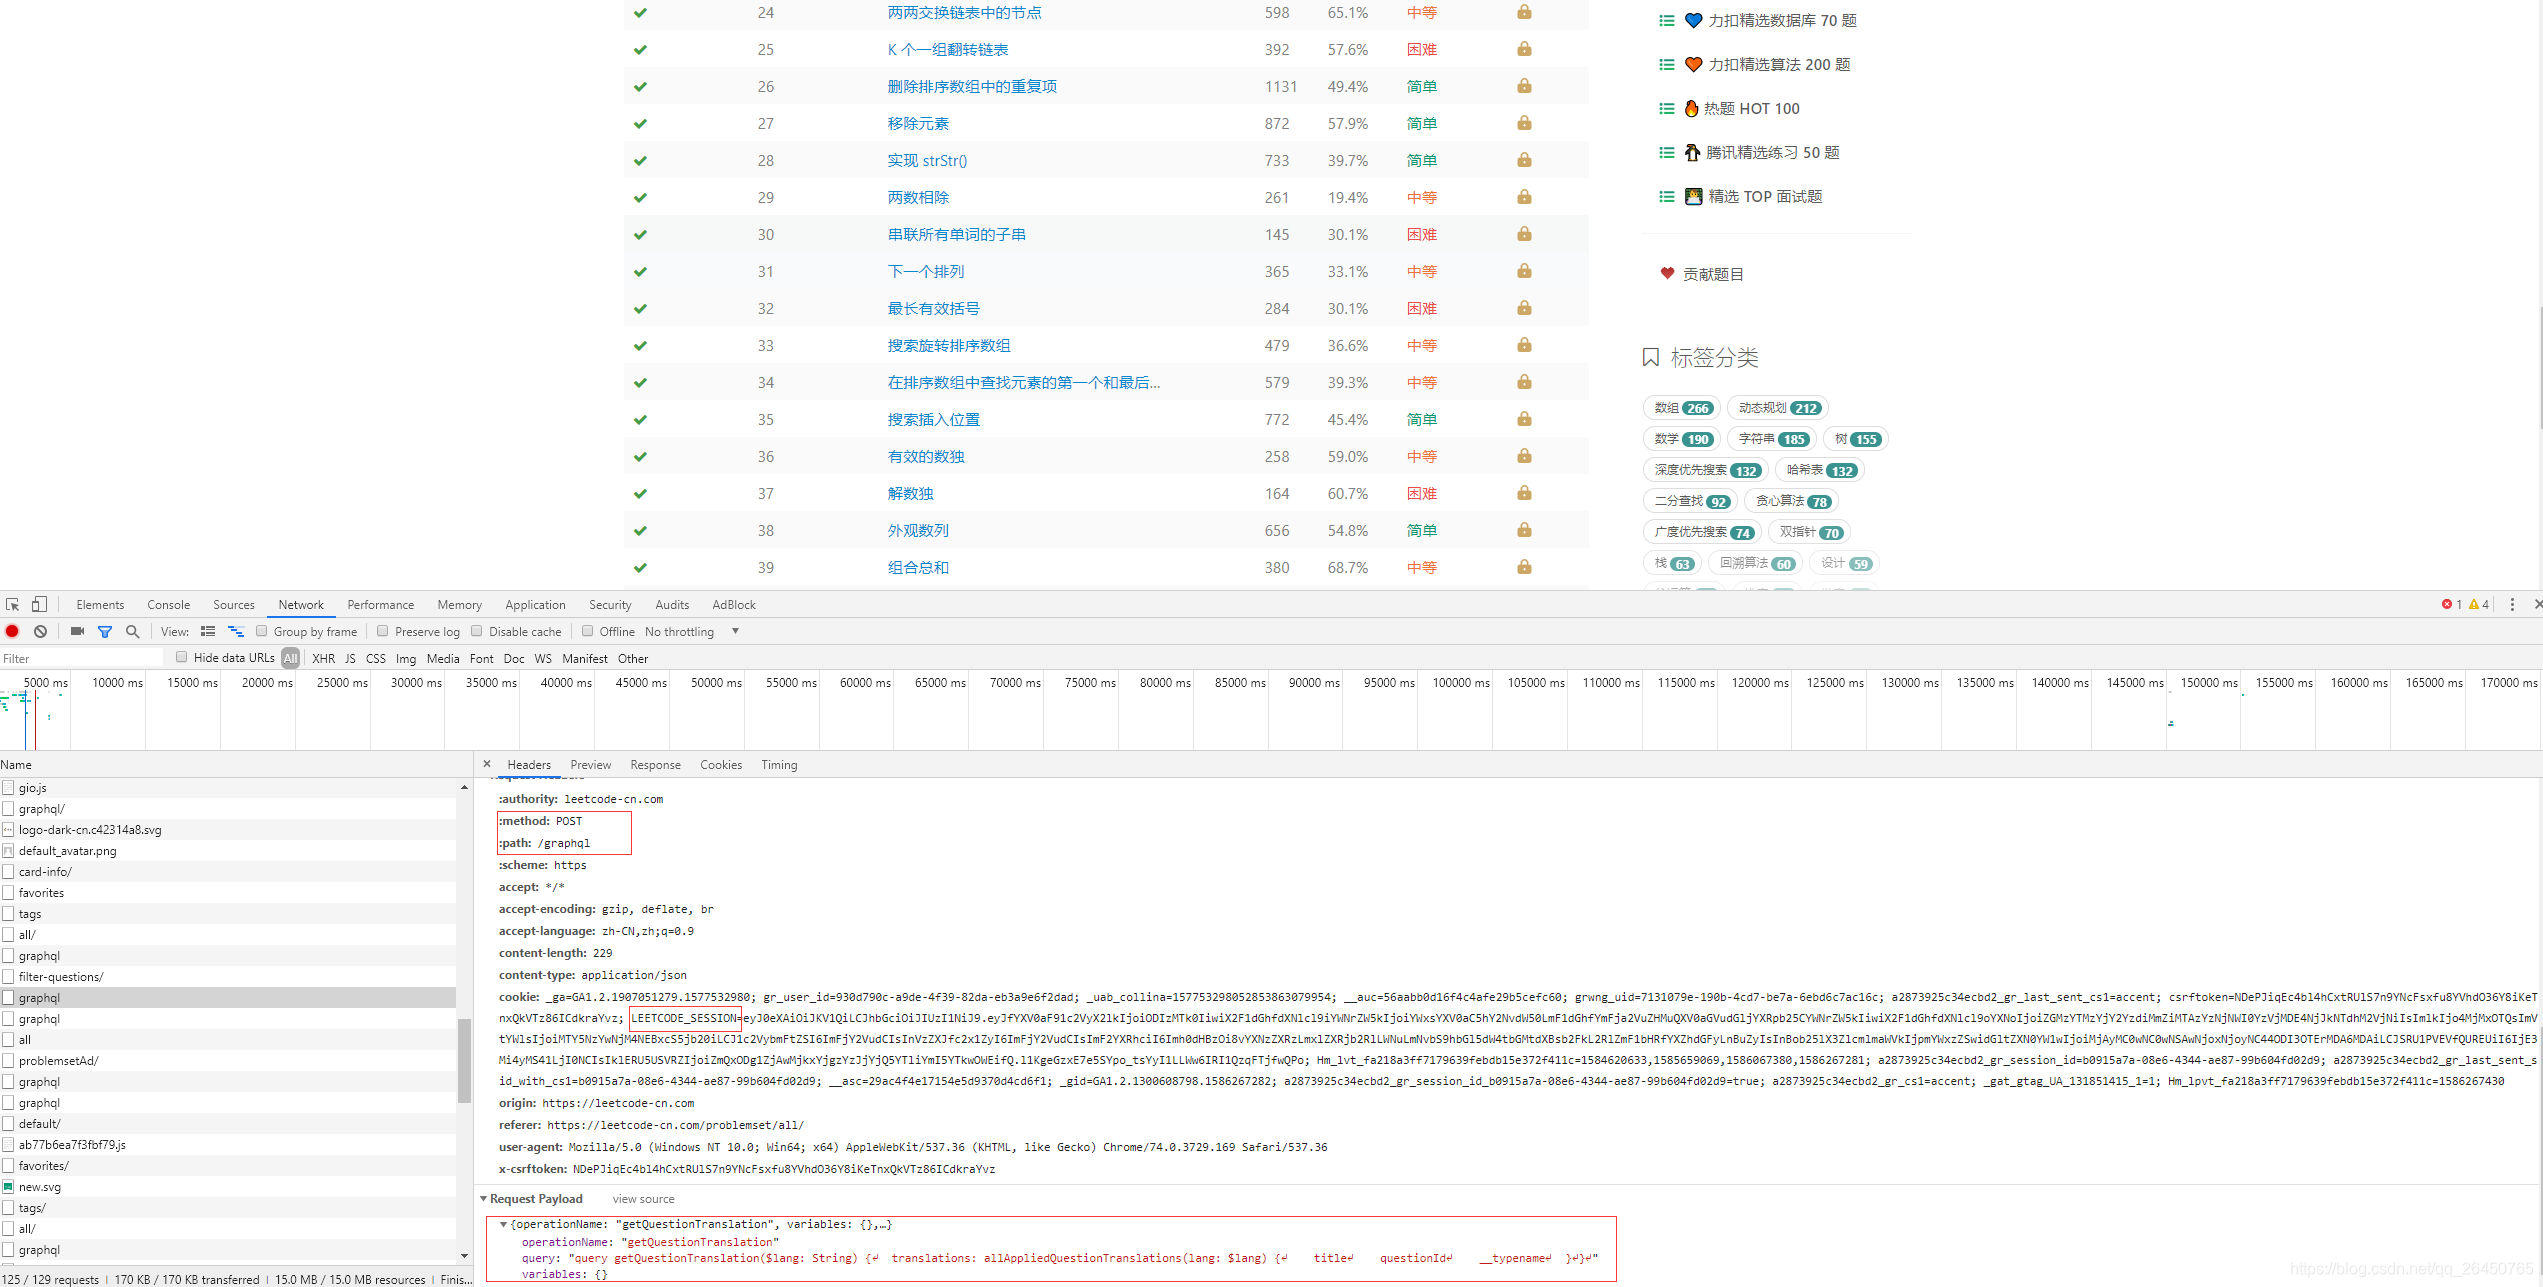
Task: Open network search with the magnifier icon
Action: click(132, 631)
